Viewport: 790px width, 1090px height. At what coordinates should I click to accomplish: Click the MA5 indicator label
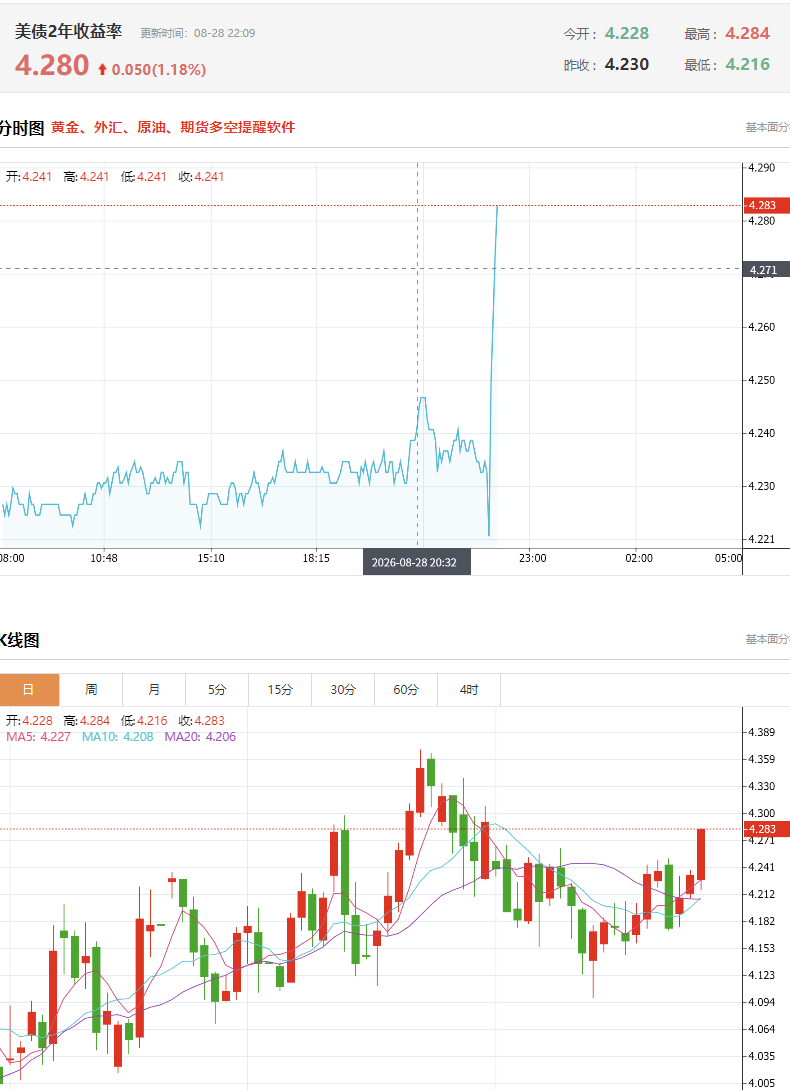pos(38,737)
